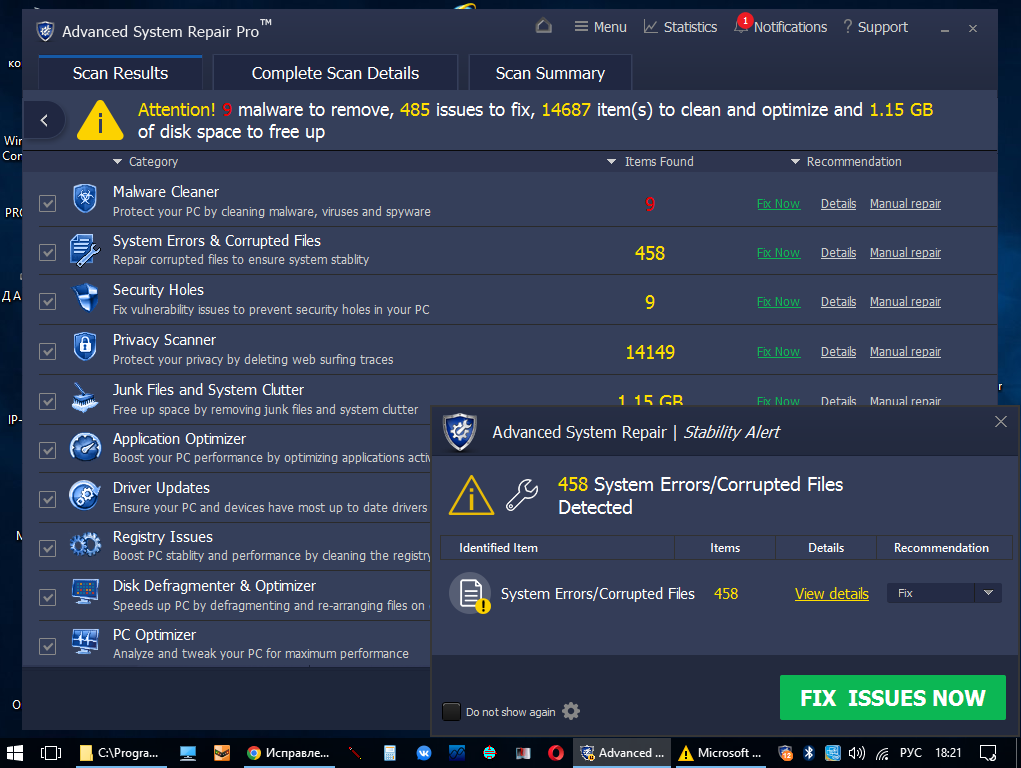Open the Windows Start menu
Screen dimensions: 1021x768
(x=14, y=753)
